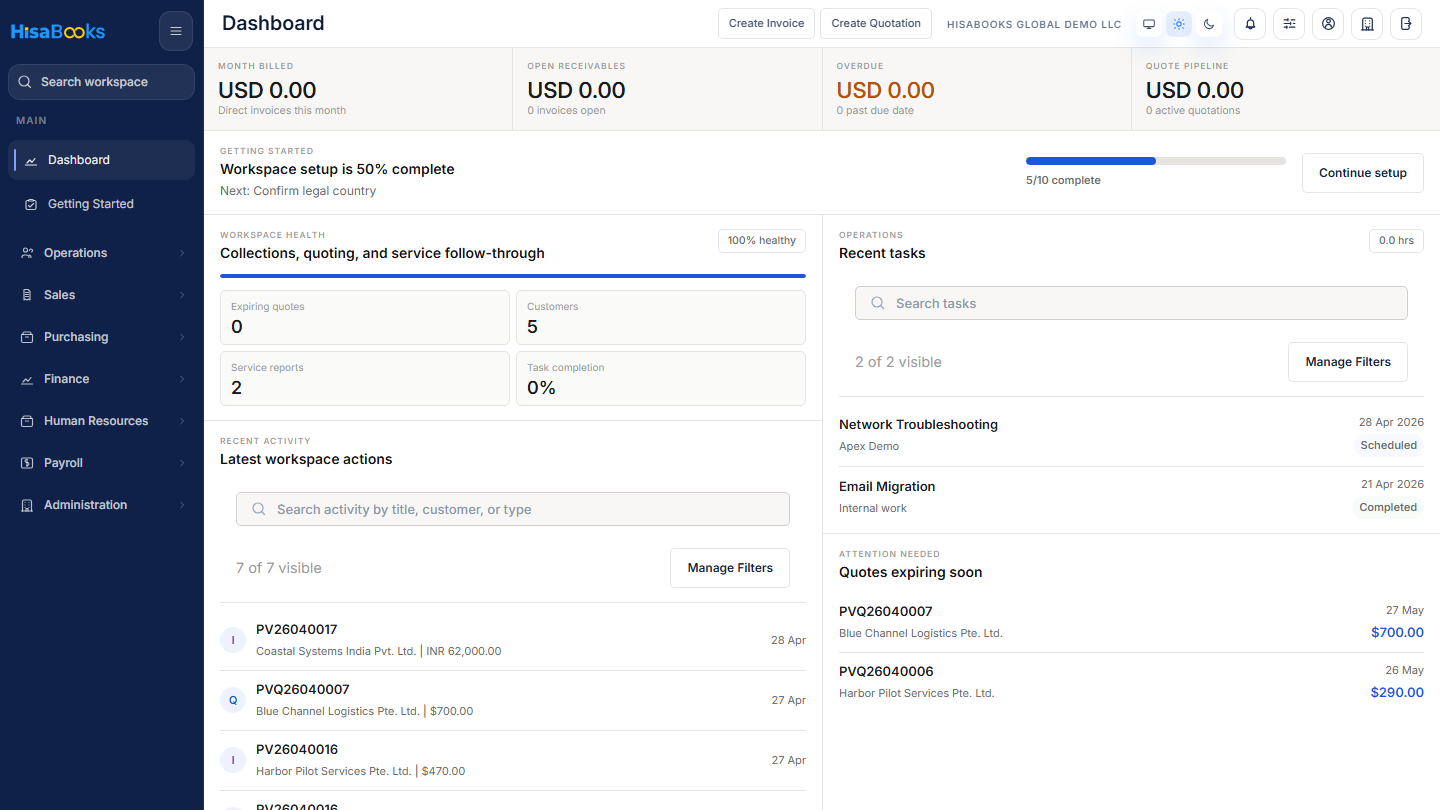1440x810 pixels.
Task: Click the workspace setup progress bar
Action: point(1156,161)
